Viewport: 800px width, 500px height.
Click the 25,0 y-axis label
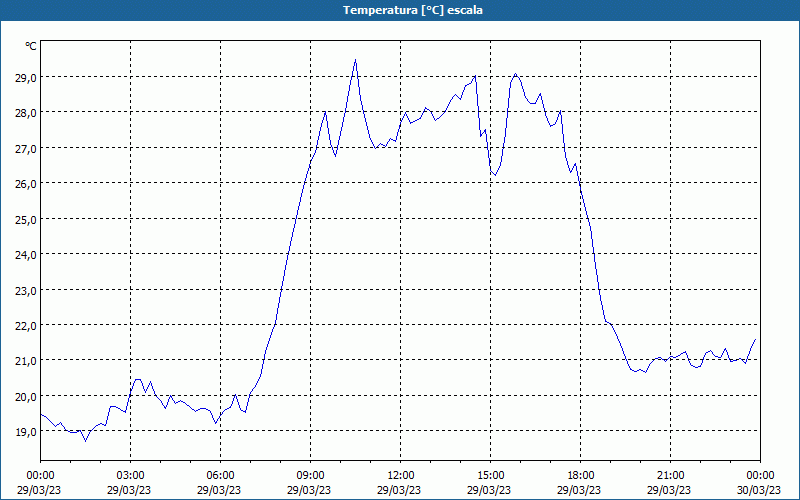coord(26,219)
